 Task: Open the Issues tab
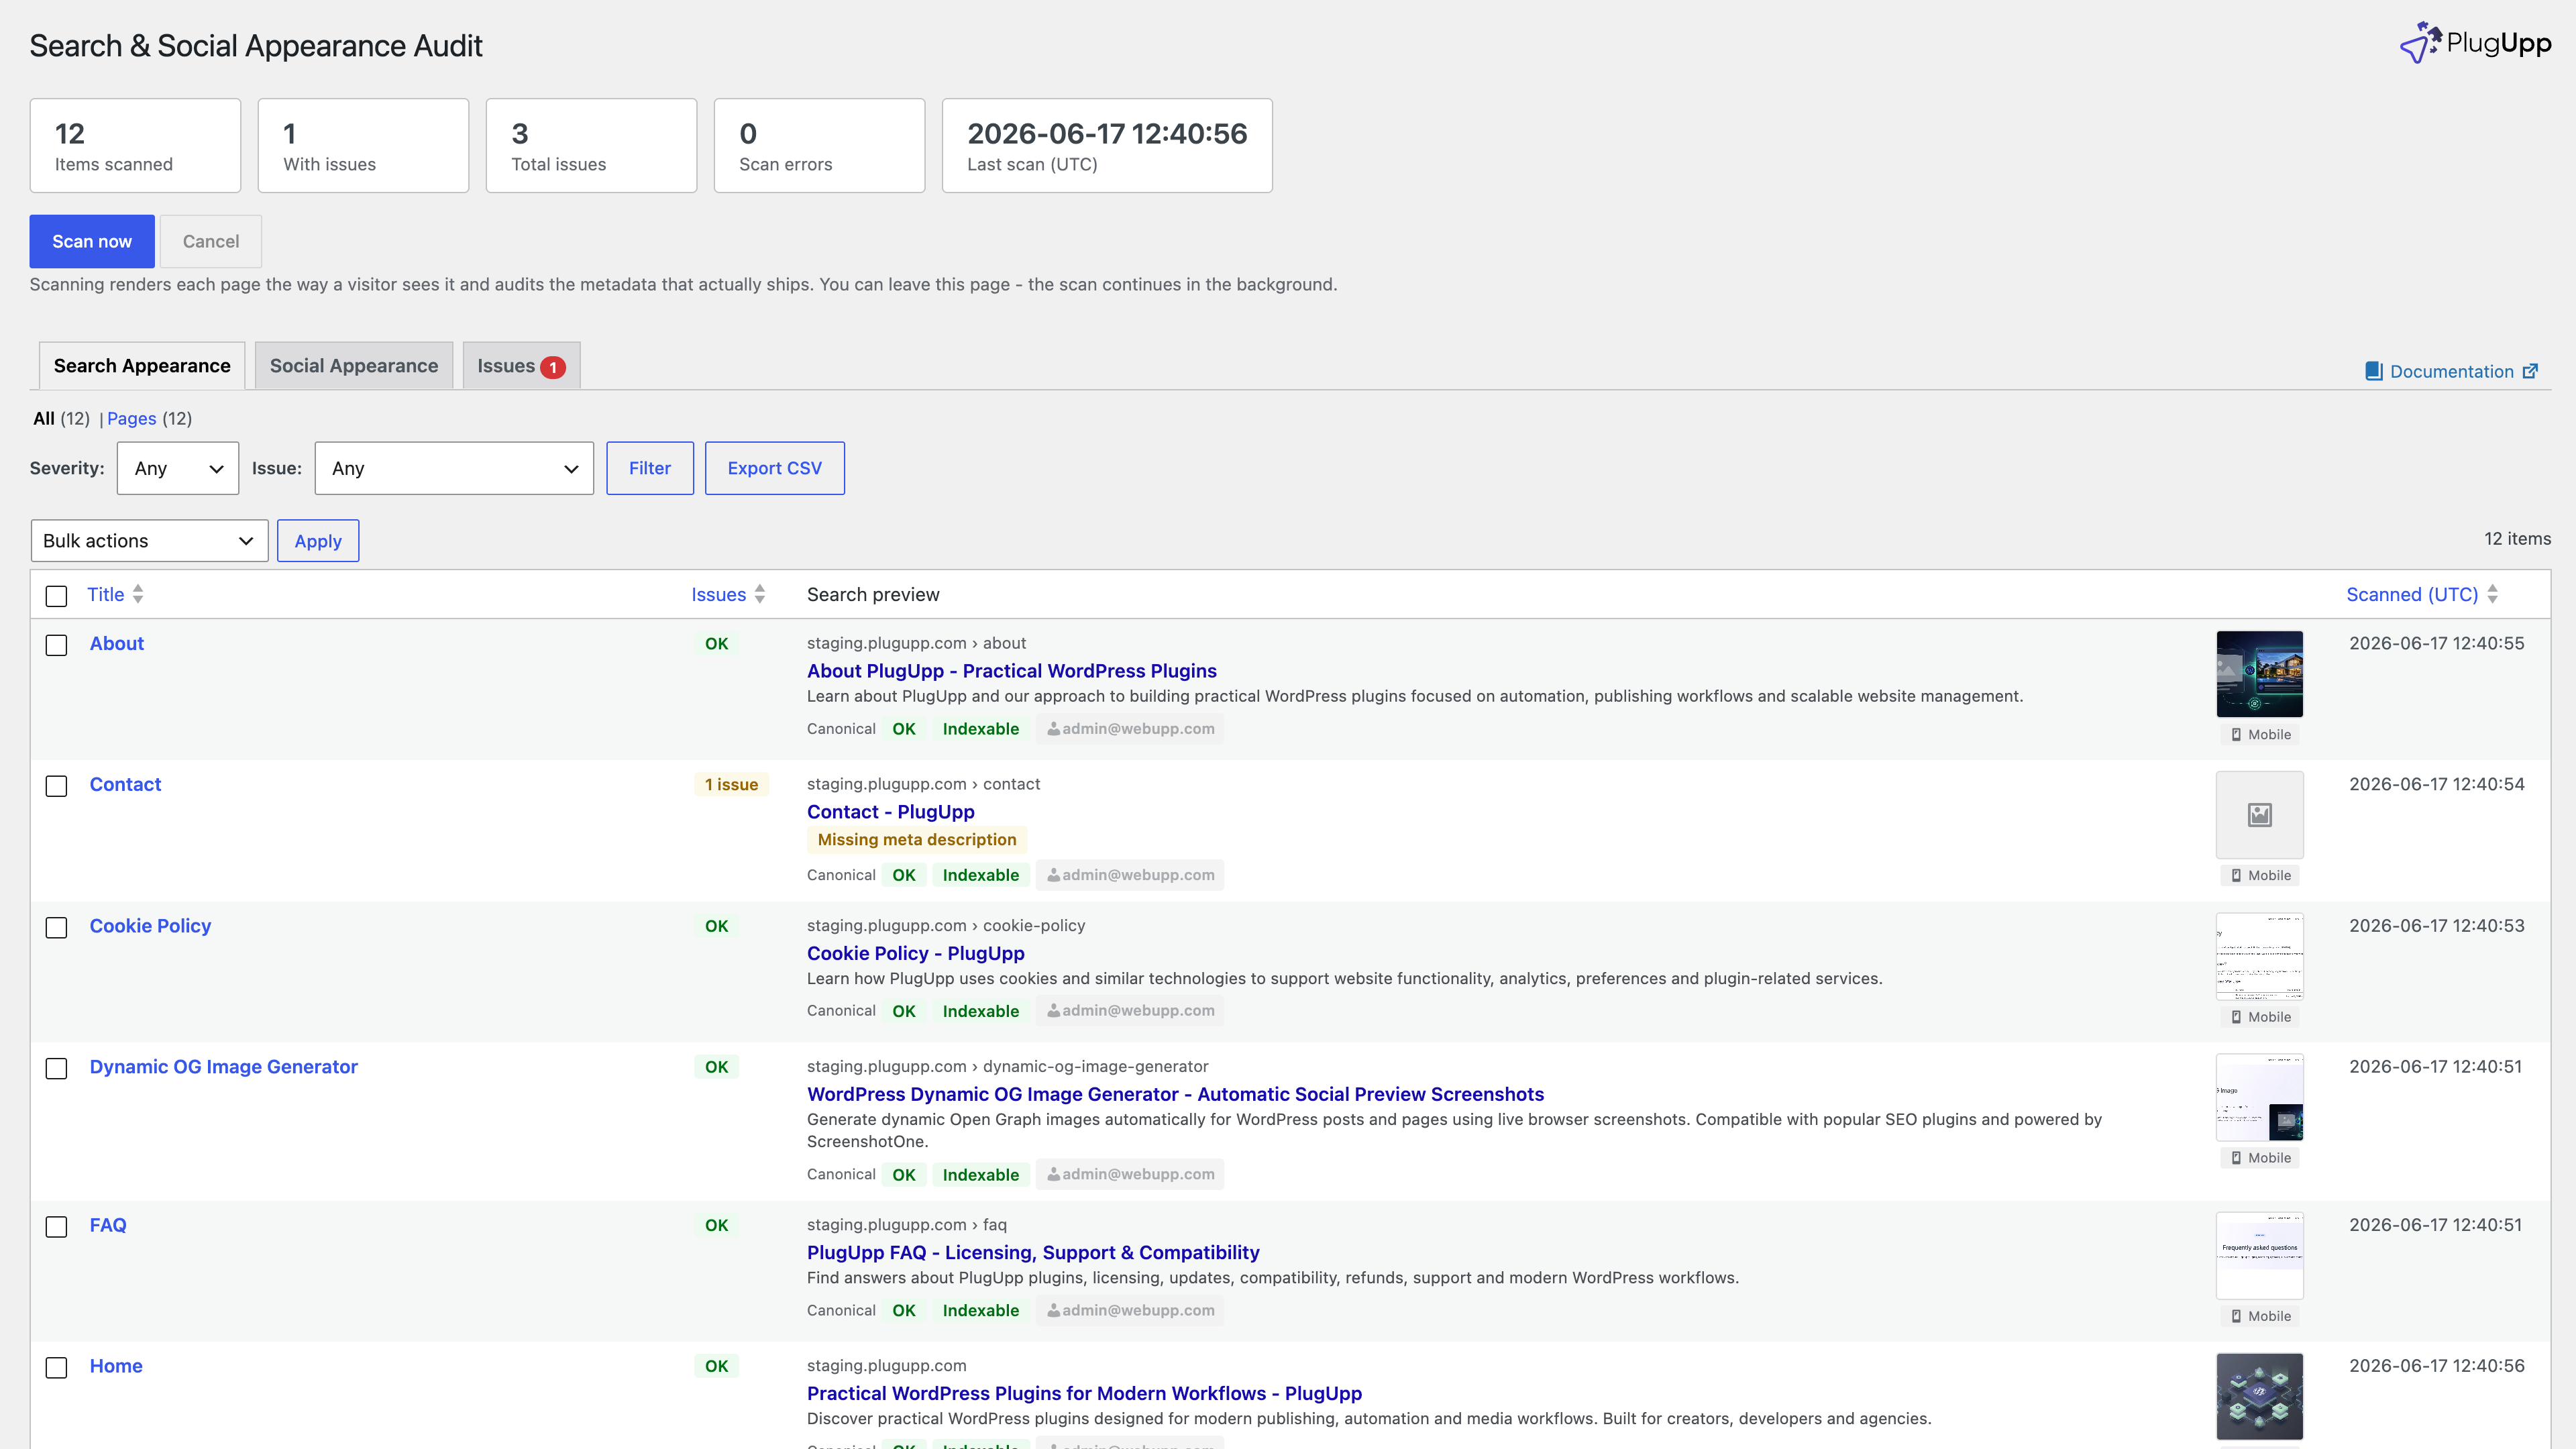[521, 366]
